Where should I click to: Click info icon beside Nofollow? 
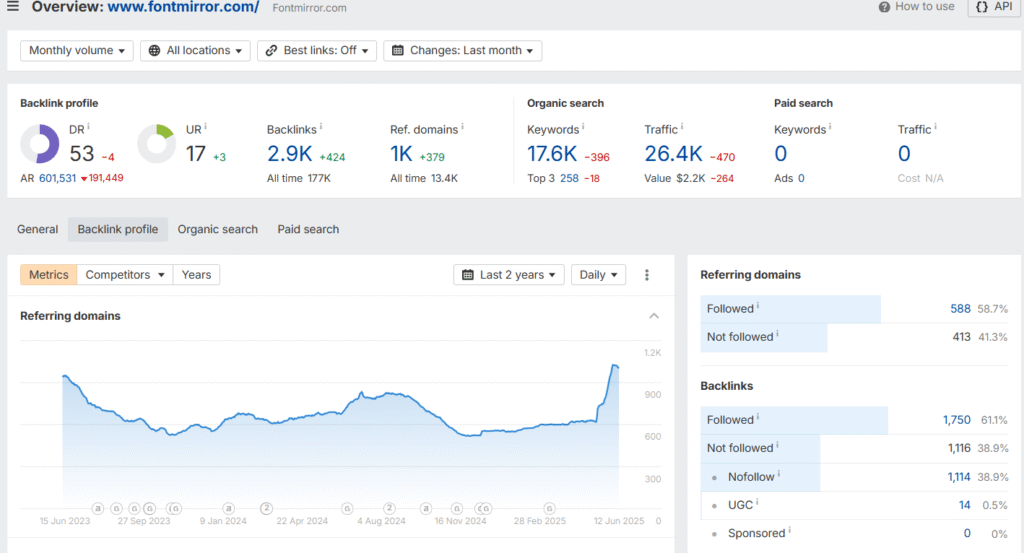[x=778, y=474]
